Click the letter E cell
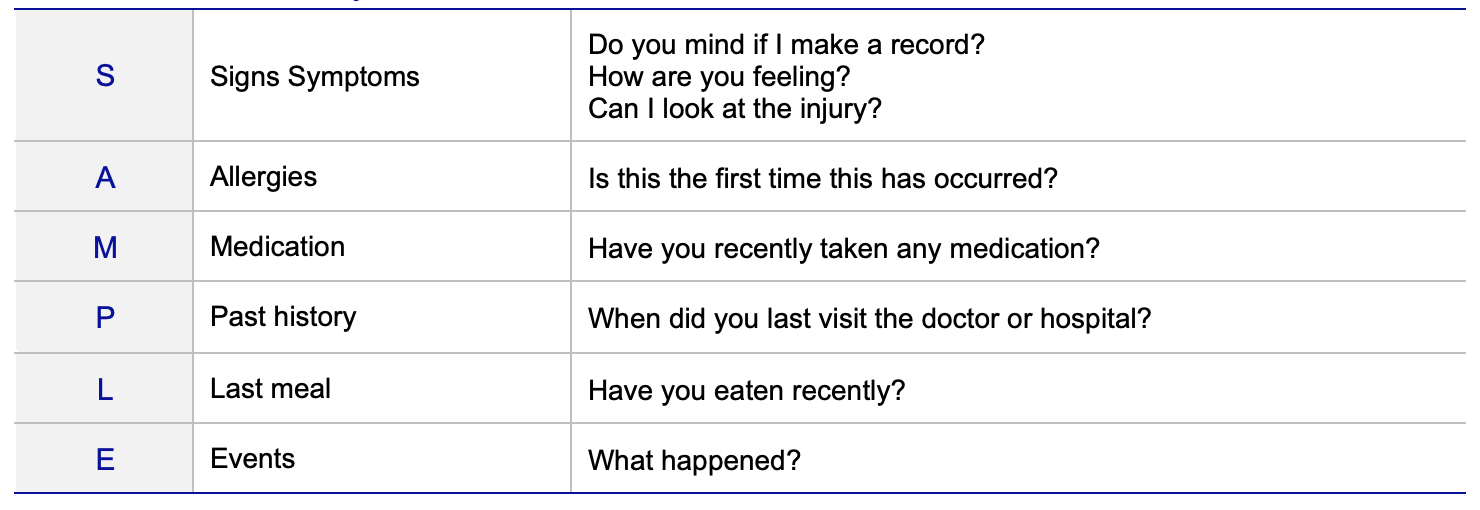Image resolution: width=1480 pixels, height=510 pixels. tap(105, 460)
